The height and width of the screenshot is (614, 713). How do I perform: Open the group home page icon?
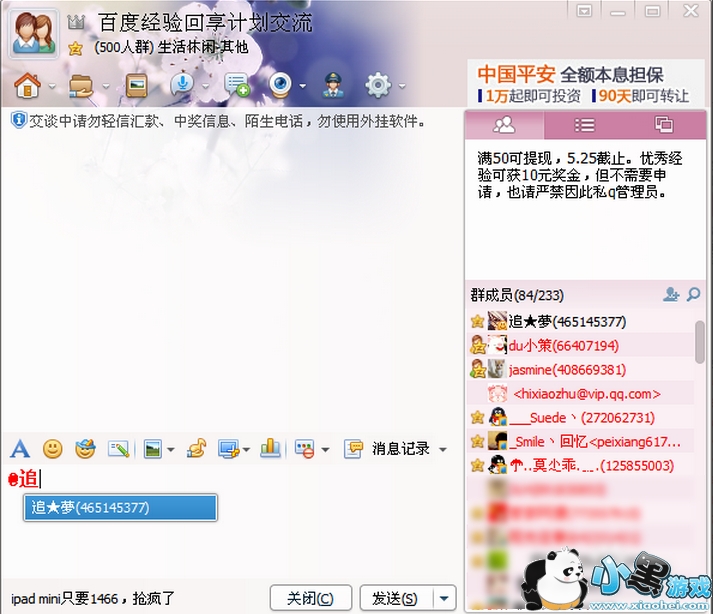(27, 85)
